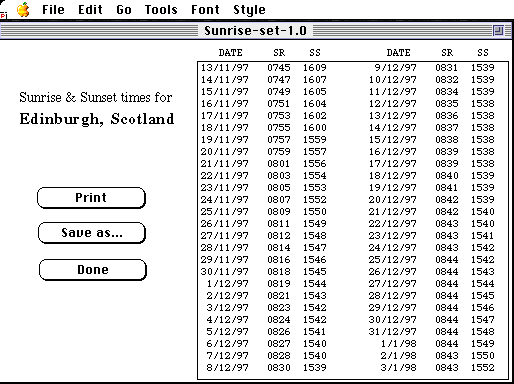Click sunrise time 0801
Image resolution: width=514 pixels, height=384 pixels.
click(x=279, y=164)
